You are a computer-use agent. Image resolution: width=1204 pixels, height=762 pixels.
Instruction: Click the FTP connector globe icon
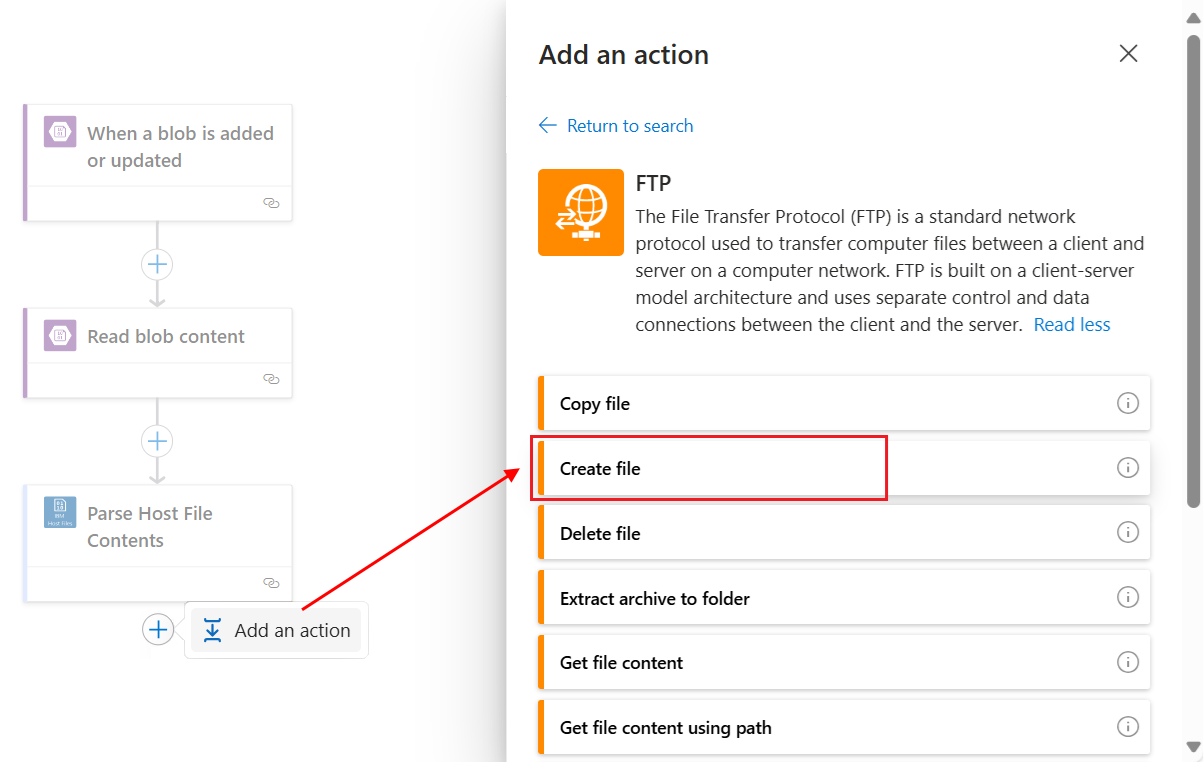[x=581, y=212]
